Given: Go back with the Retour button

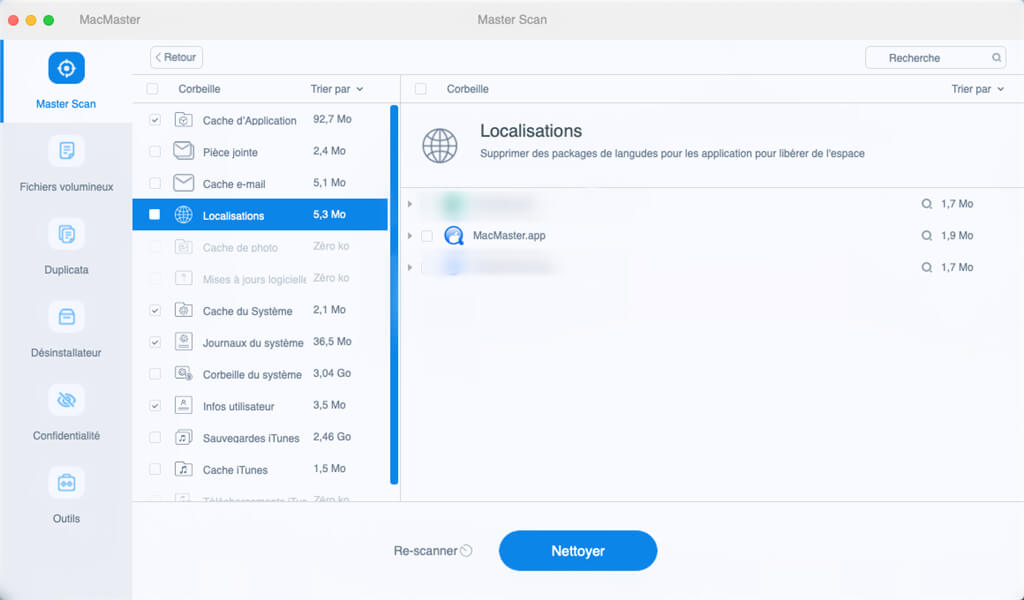Looking at the screenshot, I should (176, 57).
